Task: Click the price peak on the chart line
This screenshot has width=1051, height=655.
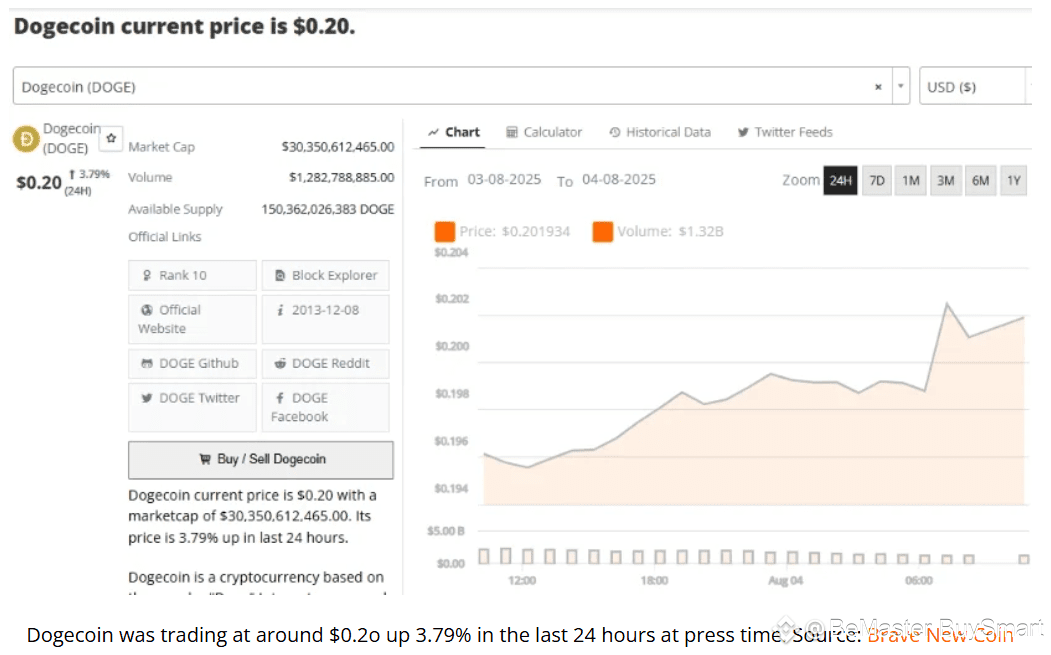Action: pos(947,304)
